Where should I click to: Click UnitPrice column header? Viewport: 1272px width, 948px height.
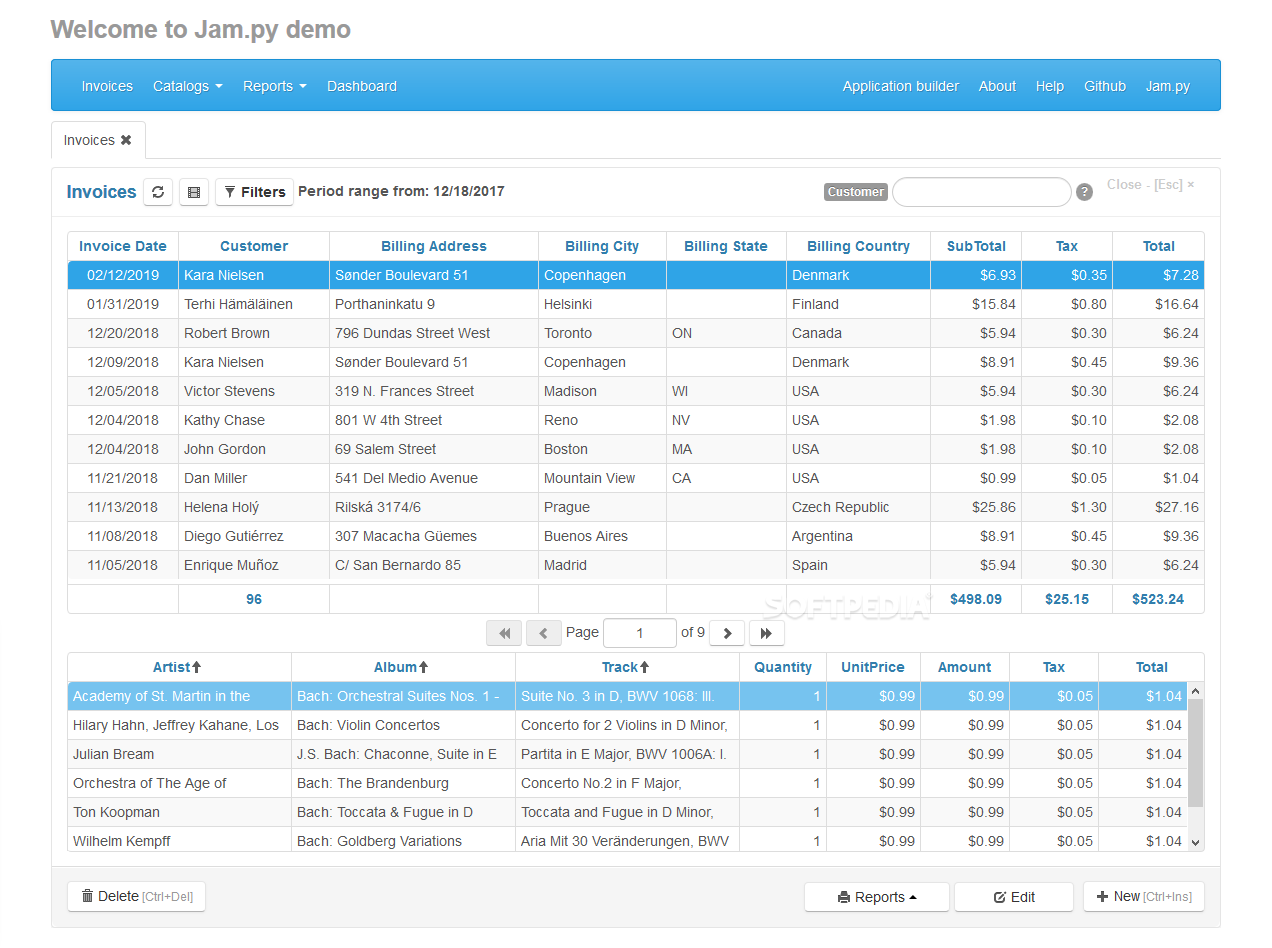coord(873,667)
